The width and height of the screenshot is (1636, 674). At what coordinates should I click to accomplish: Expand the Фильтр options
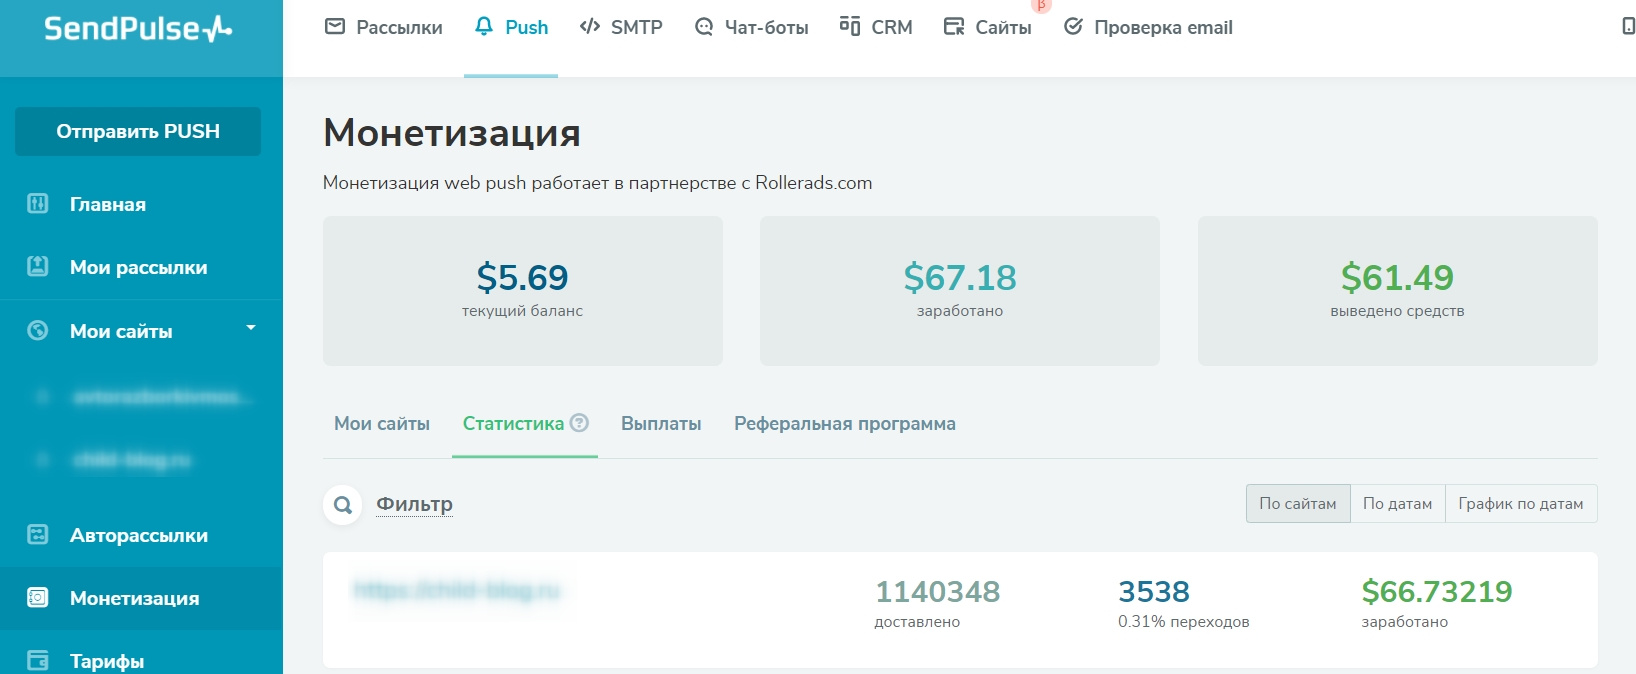[x=414, y=504]
